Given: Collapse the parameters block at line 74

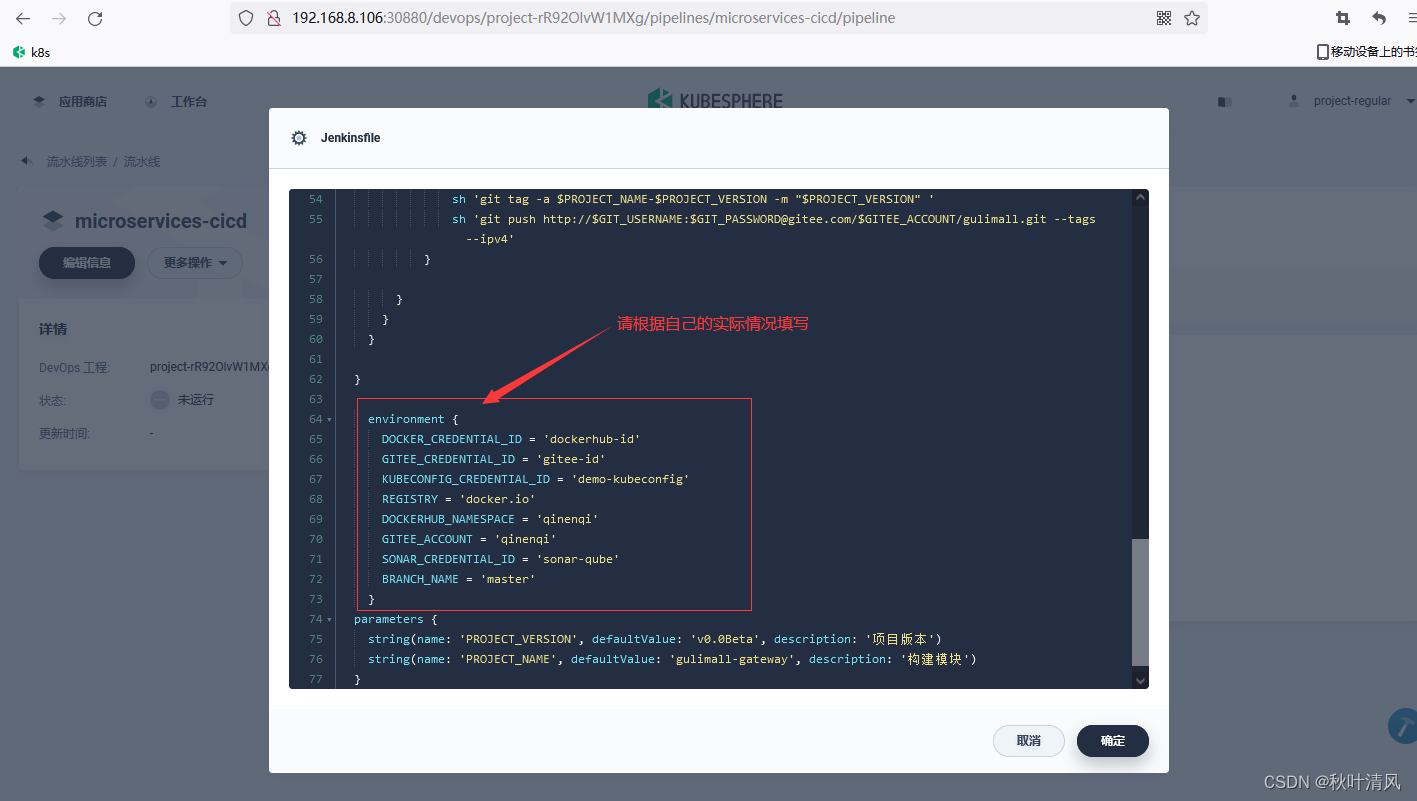Looking at the screenshot, I should click(329, 619).
